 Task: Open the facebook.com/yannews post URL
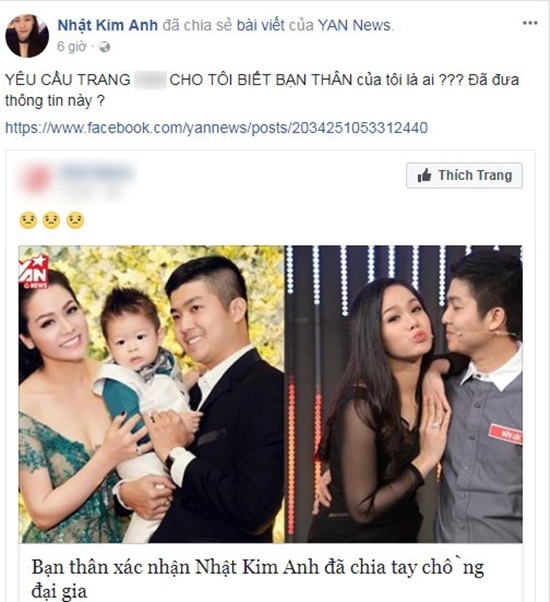coord(216,127)
